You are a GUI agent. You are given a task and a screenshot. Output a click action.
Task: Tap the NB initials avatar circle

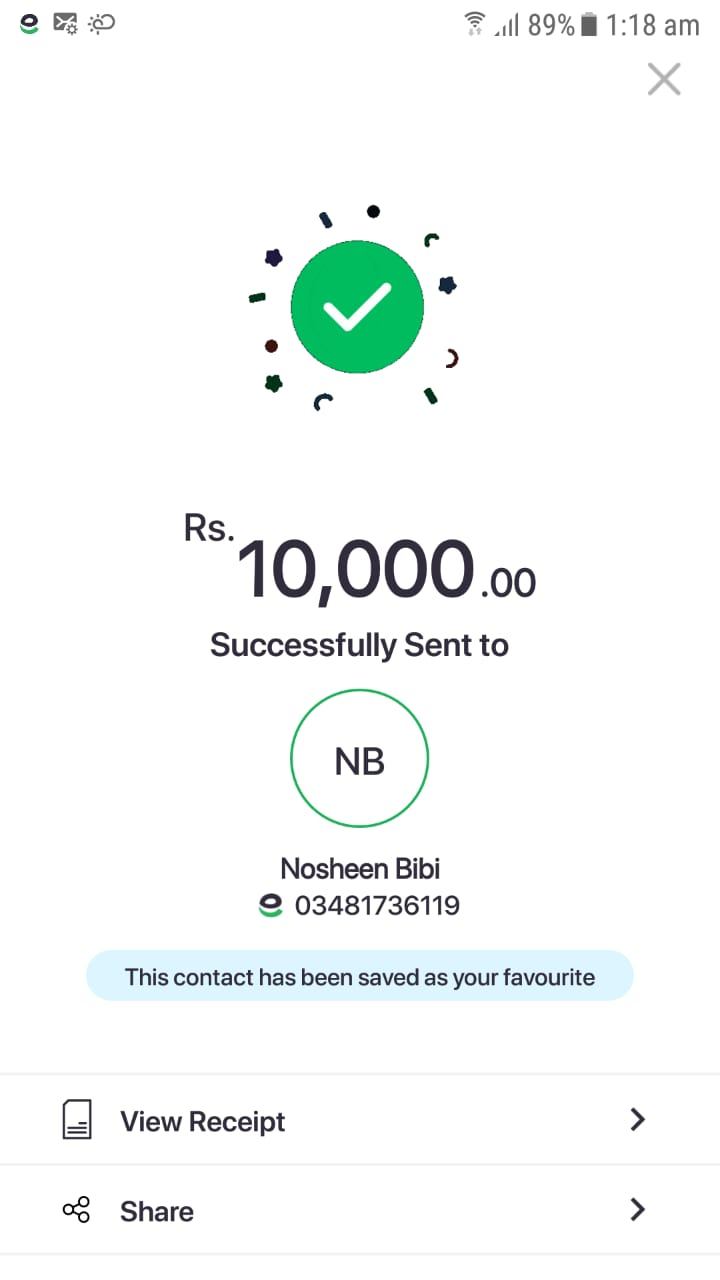(359, 759)
